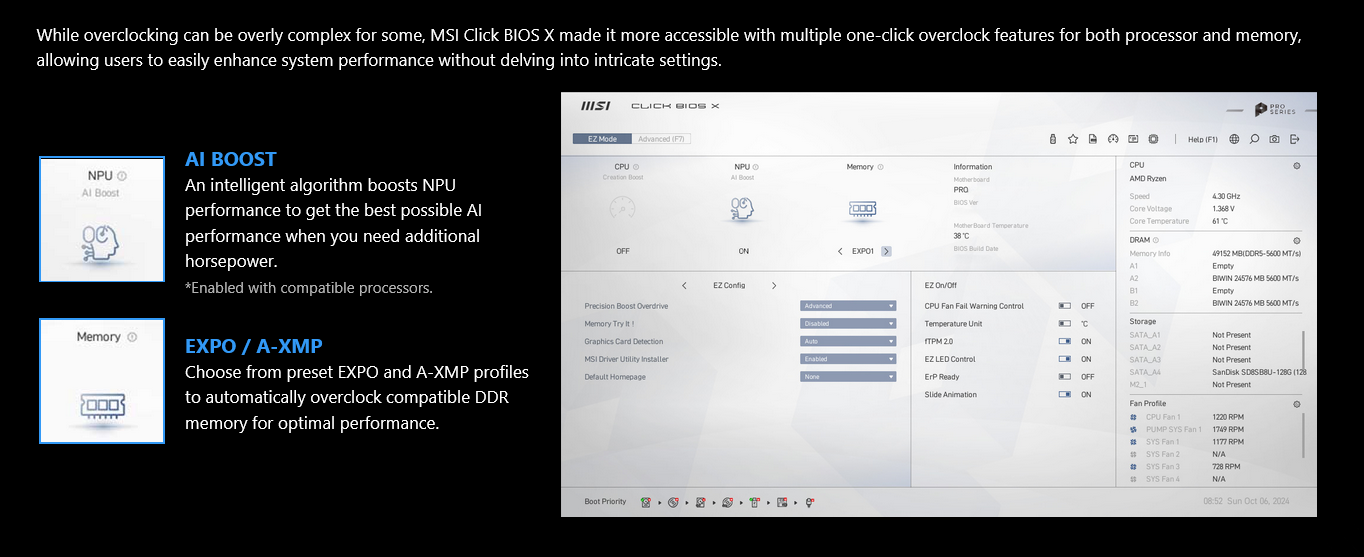The width and height of the screenshot is (1364, 557).
Task: Click the 4.30 GHz speed value
Action: coord(1226,196)
